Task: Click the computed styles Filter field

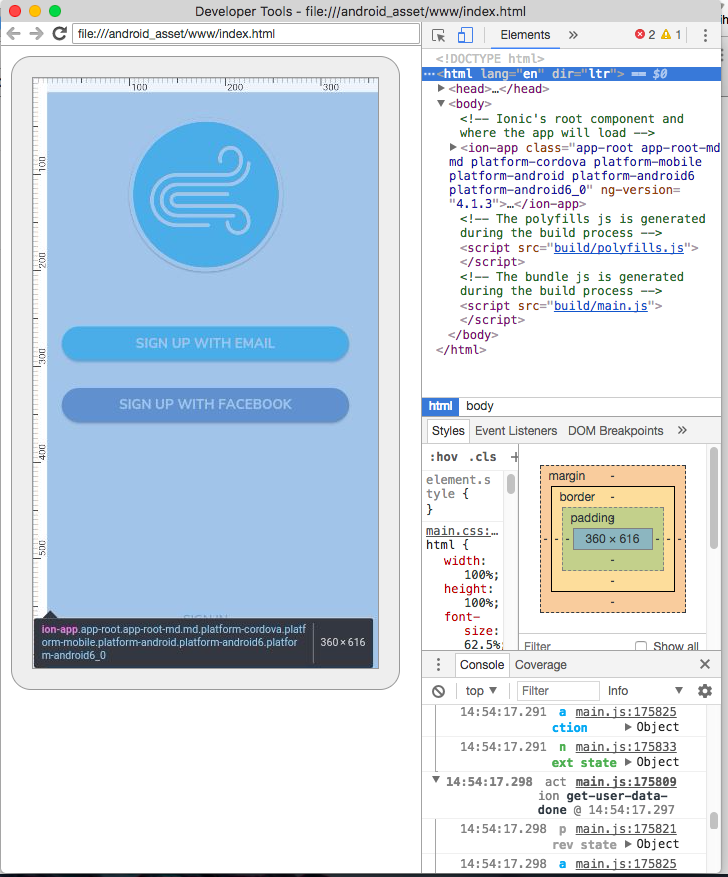Action: click(x=576, y=646)
